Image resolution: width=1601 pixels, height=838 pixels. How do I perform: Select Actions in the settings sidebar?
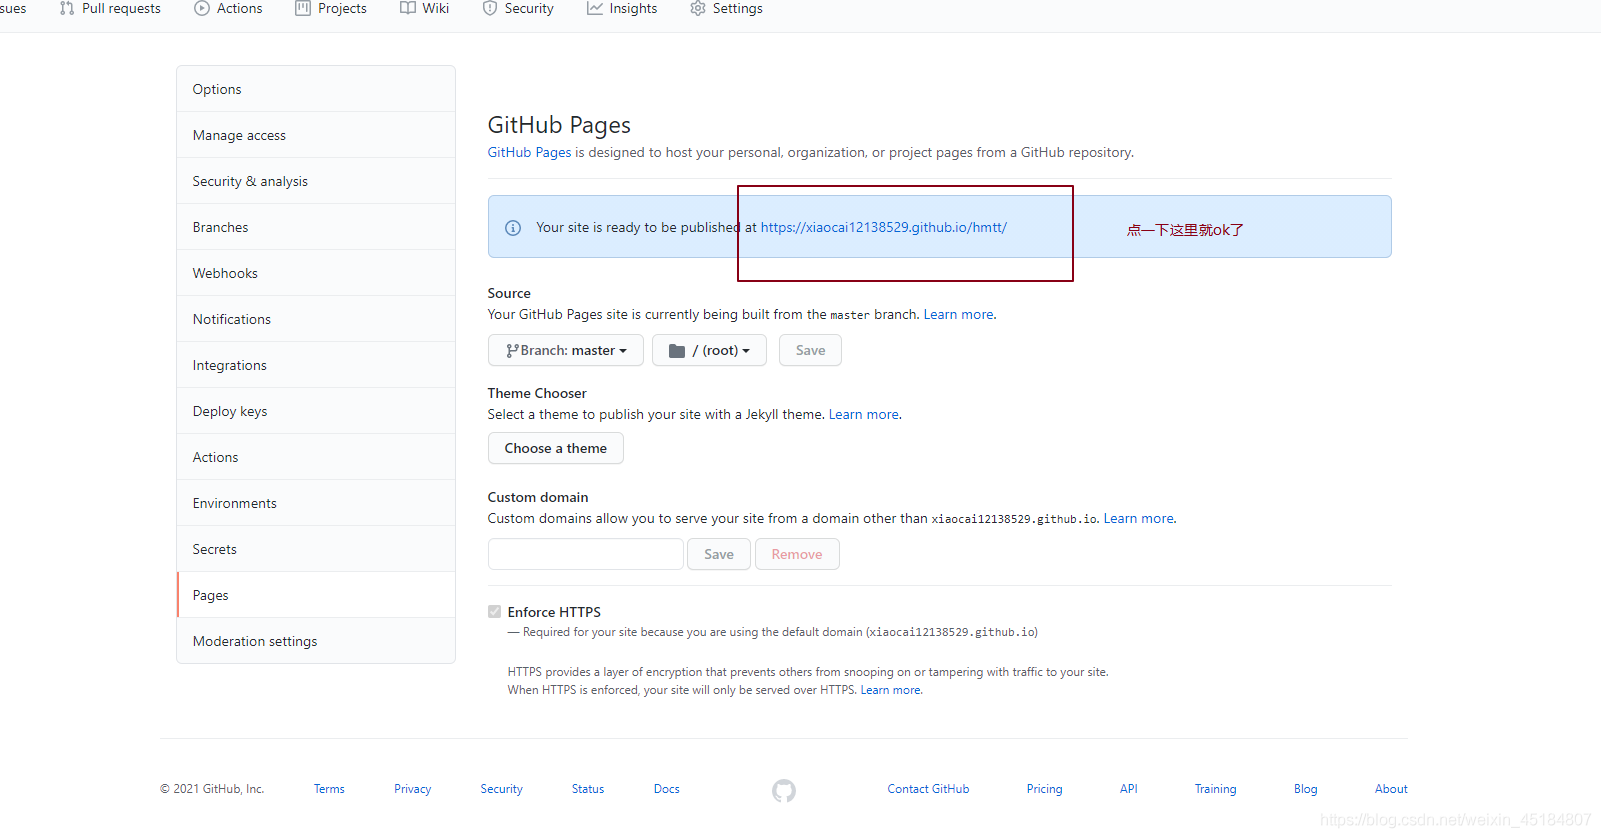(316, 457)
